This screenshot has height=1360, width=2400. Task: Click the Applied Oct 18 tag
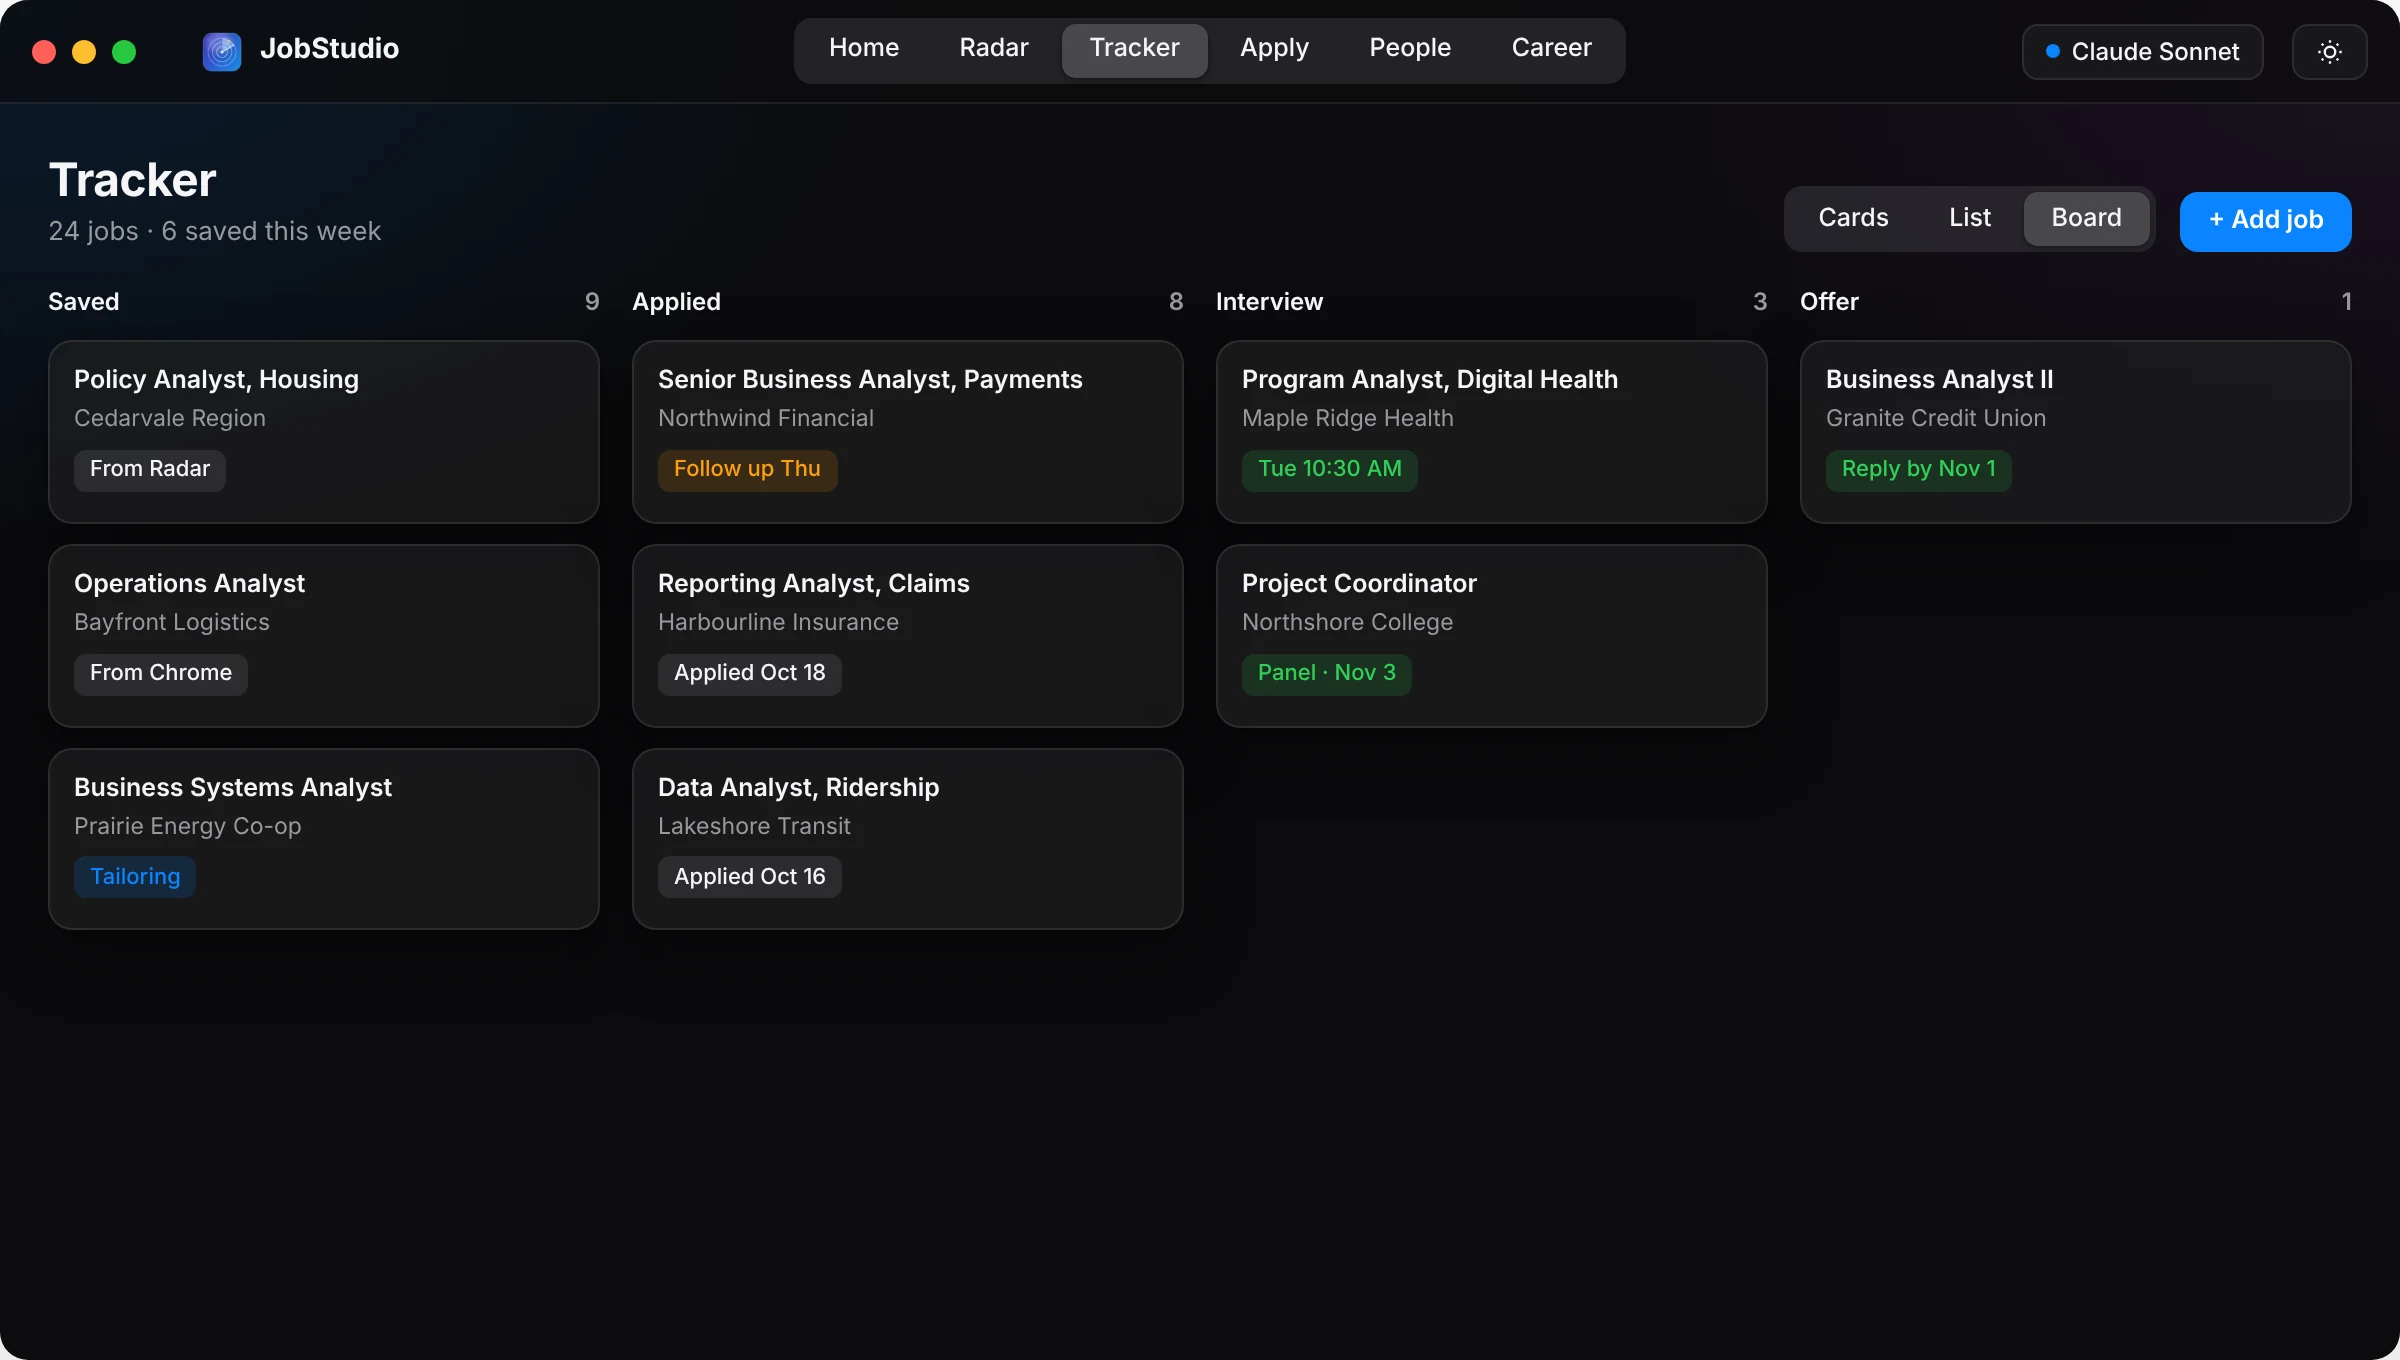tap(750, 674)
